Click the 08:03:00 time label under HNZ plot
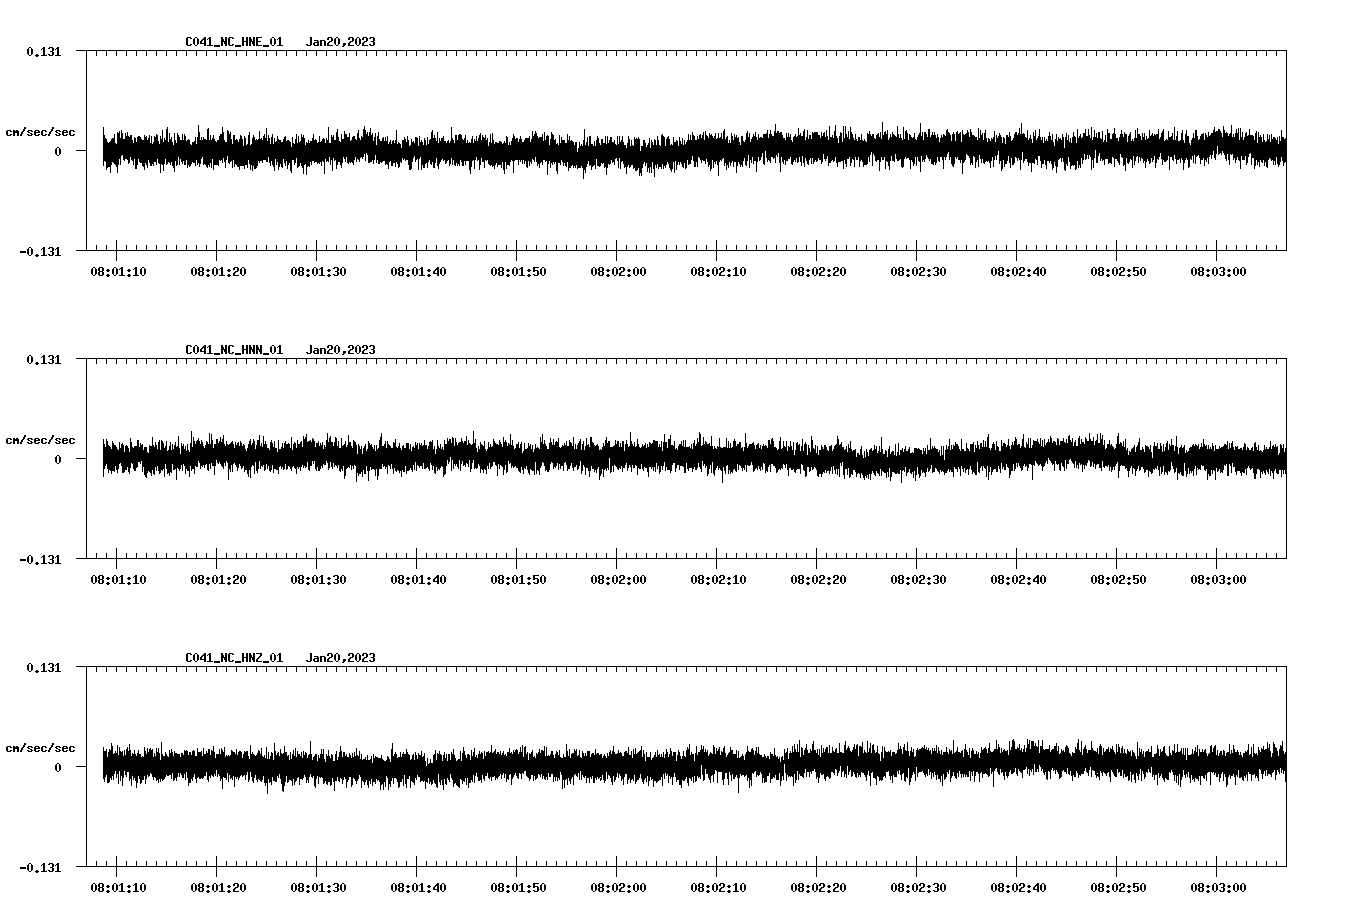Viewport: 1358px width, 924px height. coord(1218,888)
